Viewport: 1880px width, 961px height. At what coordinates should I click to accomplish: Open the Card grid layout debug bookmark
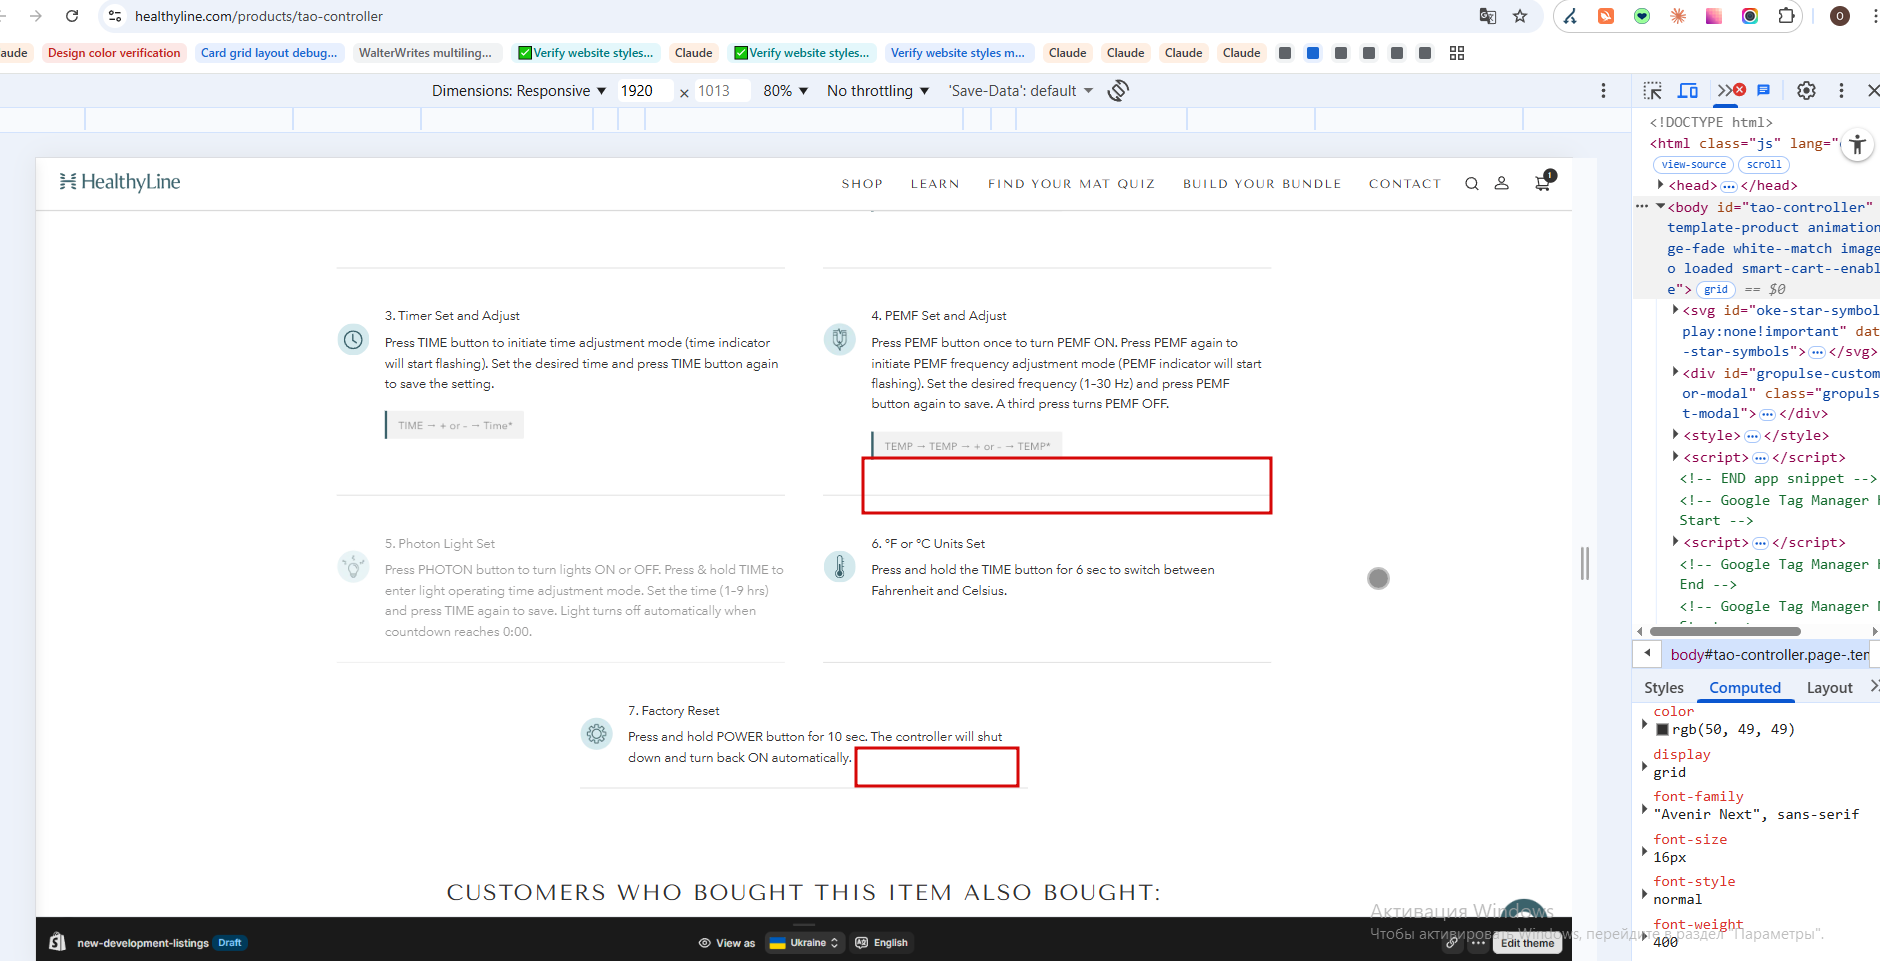(x=269, y=53)
